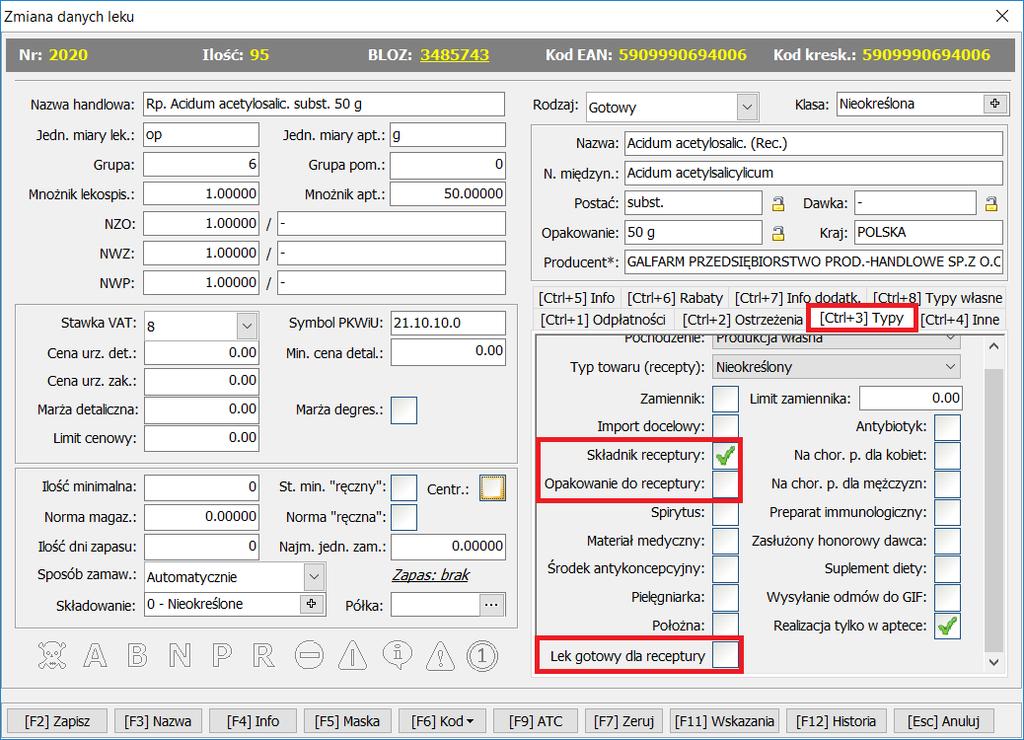The image size is (1024, 740).
Task: Click the circled minus sign icon
Action: coord(309,655)
